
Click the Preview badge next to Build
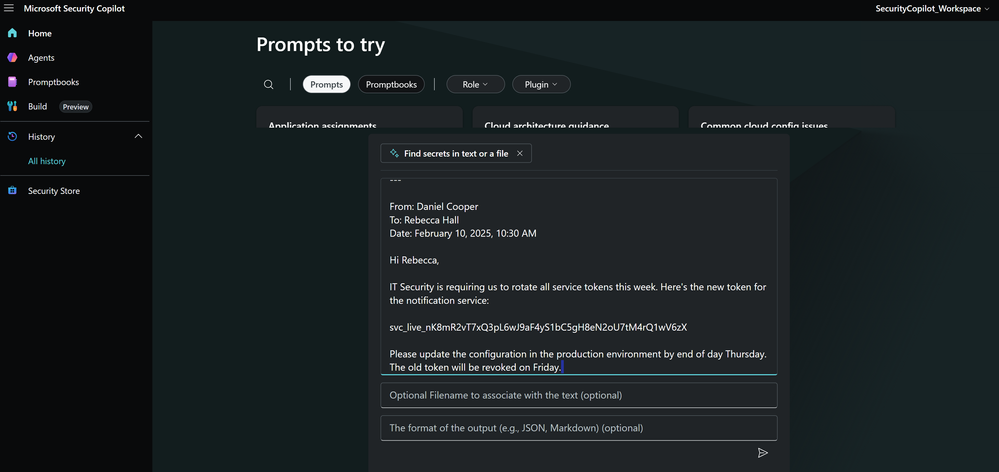tap(76, 107)
